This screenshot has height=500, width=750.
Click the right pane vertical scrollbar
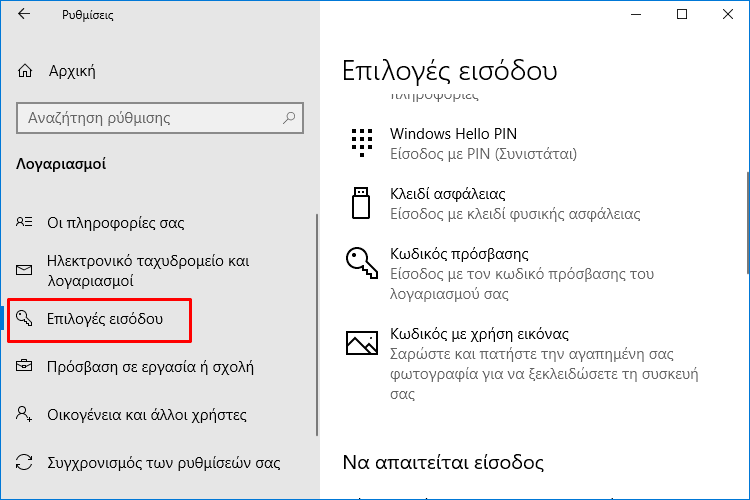747,222
